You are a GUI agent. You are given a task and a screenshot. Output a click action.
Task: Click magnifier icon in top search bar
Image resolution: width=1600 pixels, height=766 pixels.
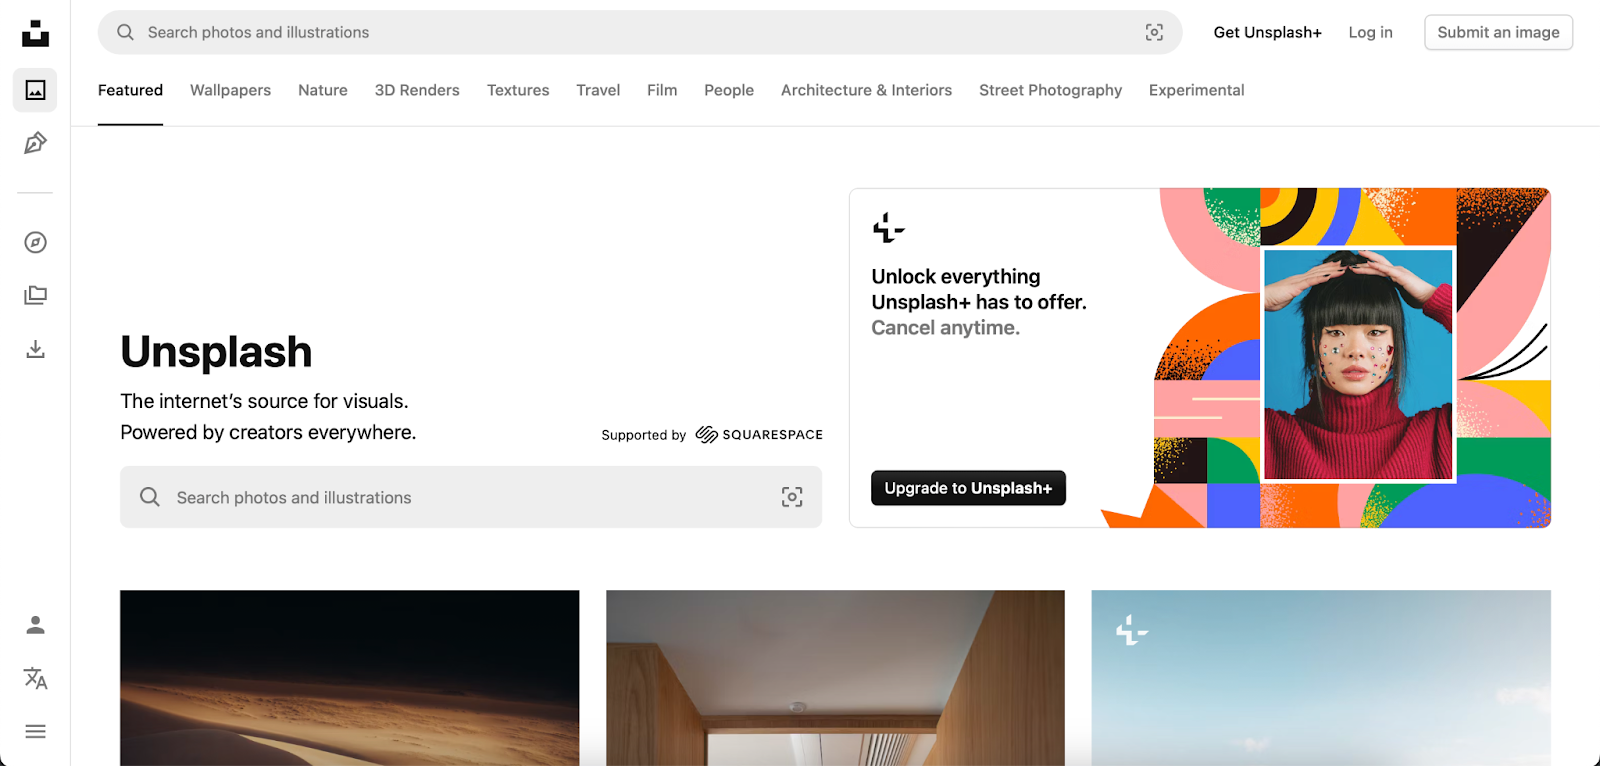(x=125, y=32)
